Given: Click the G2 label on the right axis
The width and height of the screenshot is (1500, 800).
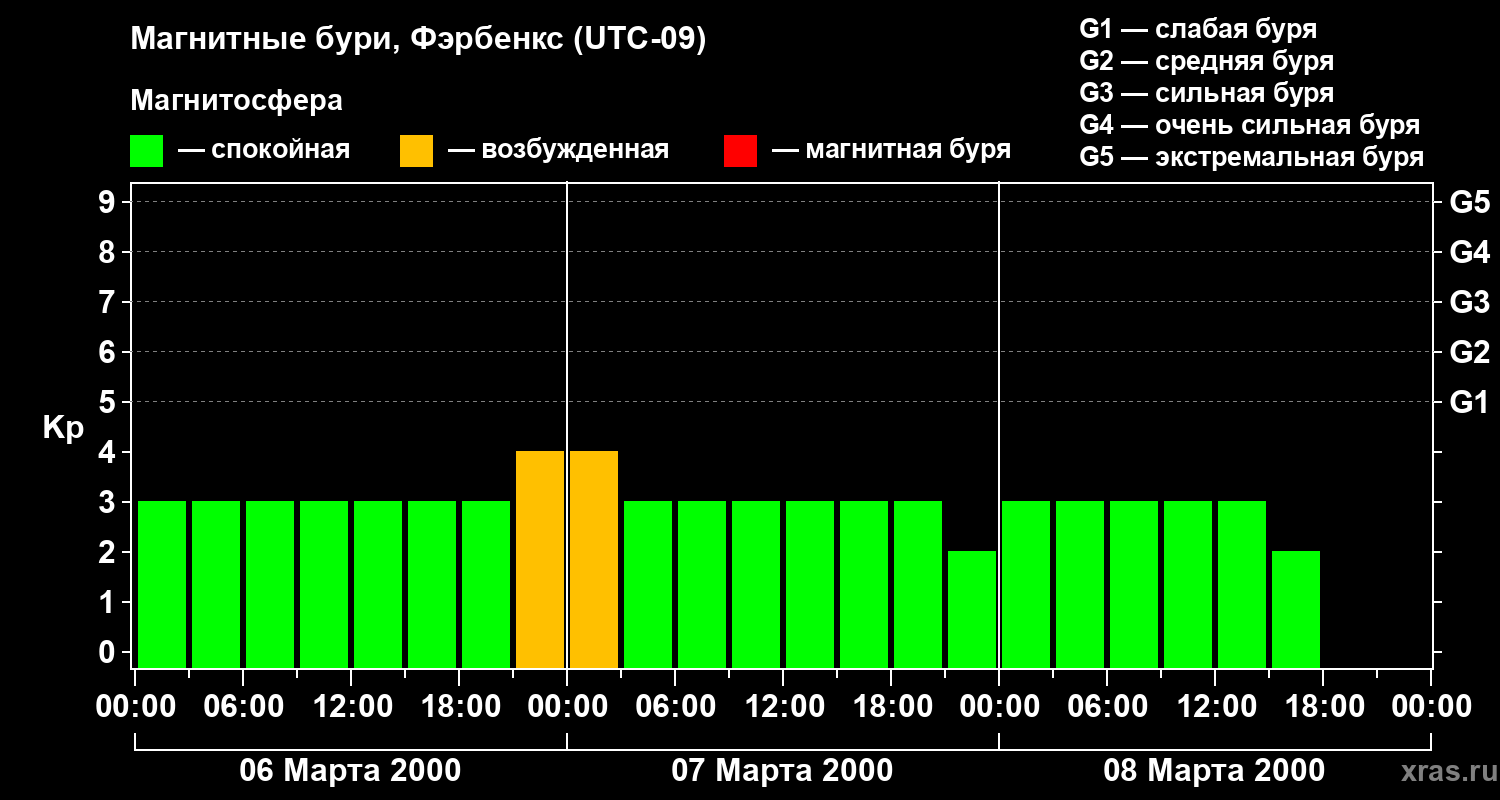Looking at the screenshot, I should tap(1469, 352).
